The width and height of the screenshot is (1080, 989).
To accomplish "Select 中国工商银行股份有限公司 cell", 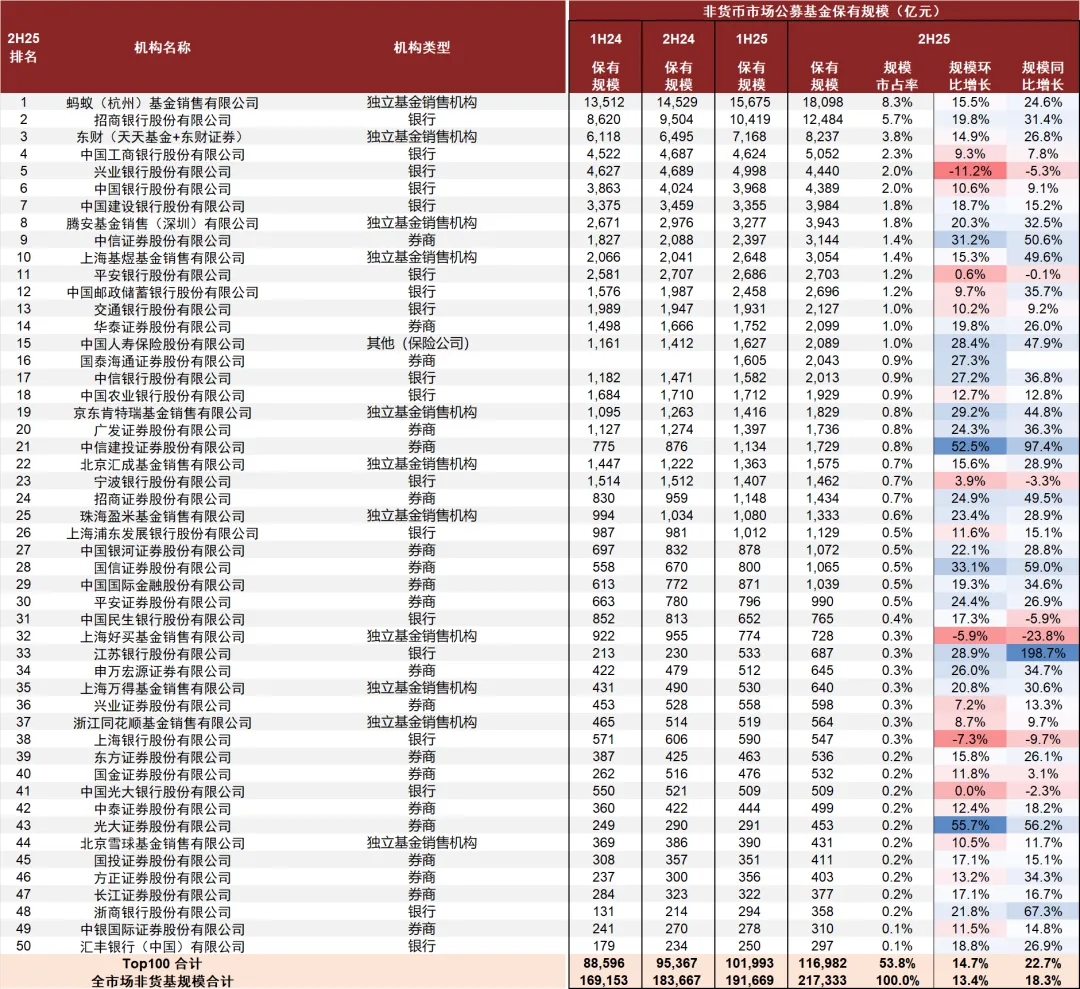I will (163, 154).
